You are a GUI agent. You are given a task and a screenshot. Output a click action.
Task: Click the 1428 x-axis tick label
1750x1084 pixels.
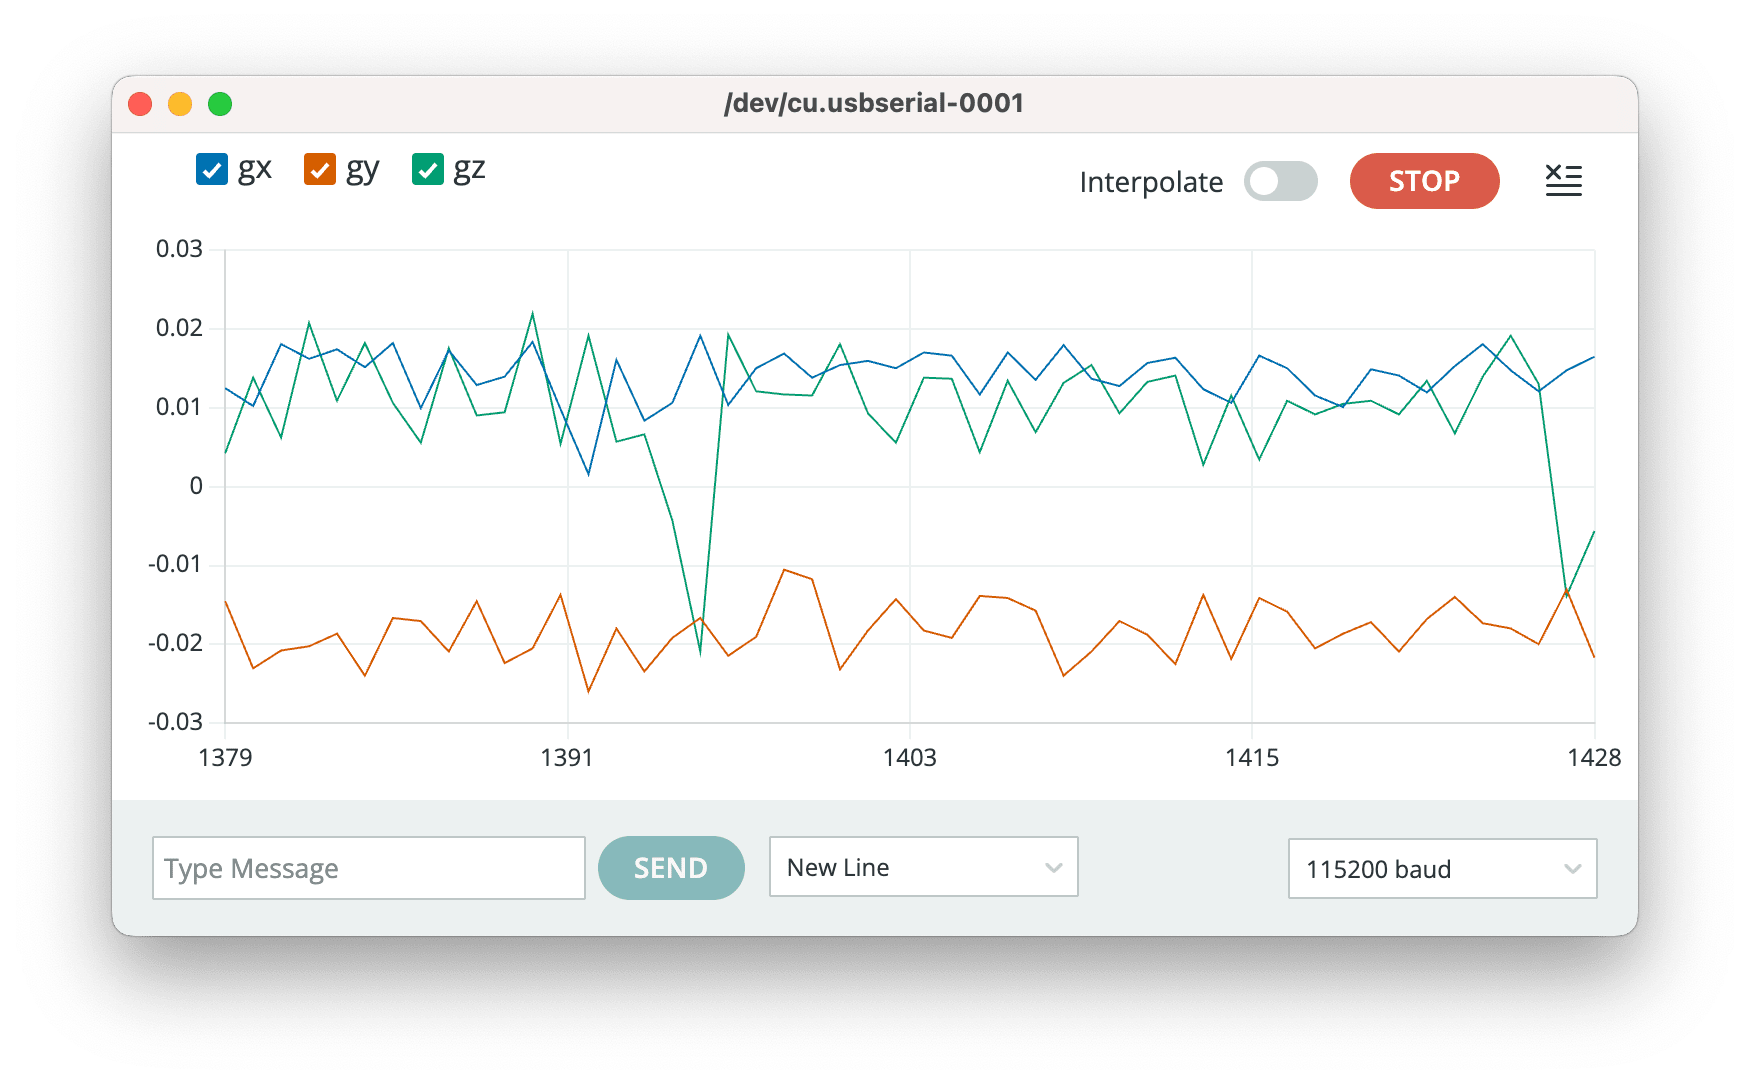[x=1593, y=757]
